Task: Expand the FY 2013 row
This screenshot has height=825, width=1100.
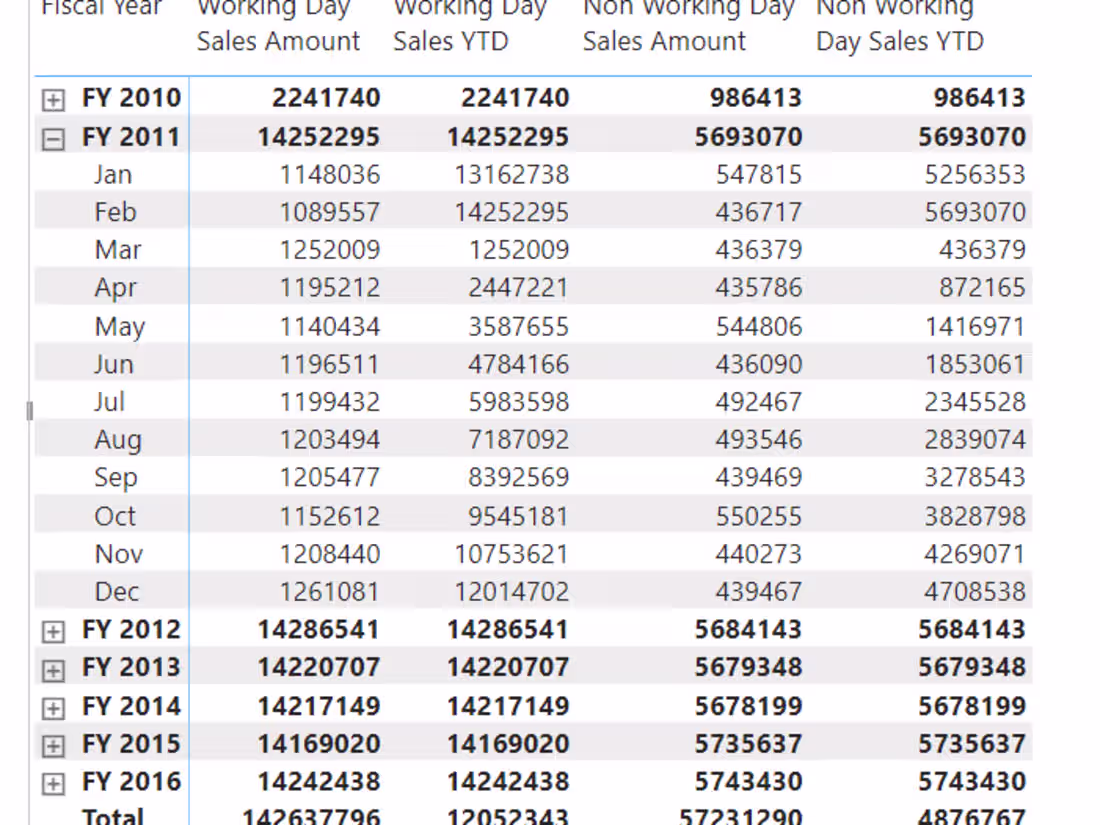Action: click(x=53, y=667)
